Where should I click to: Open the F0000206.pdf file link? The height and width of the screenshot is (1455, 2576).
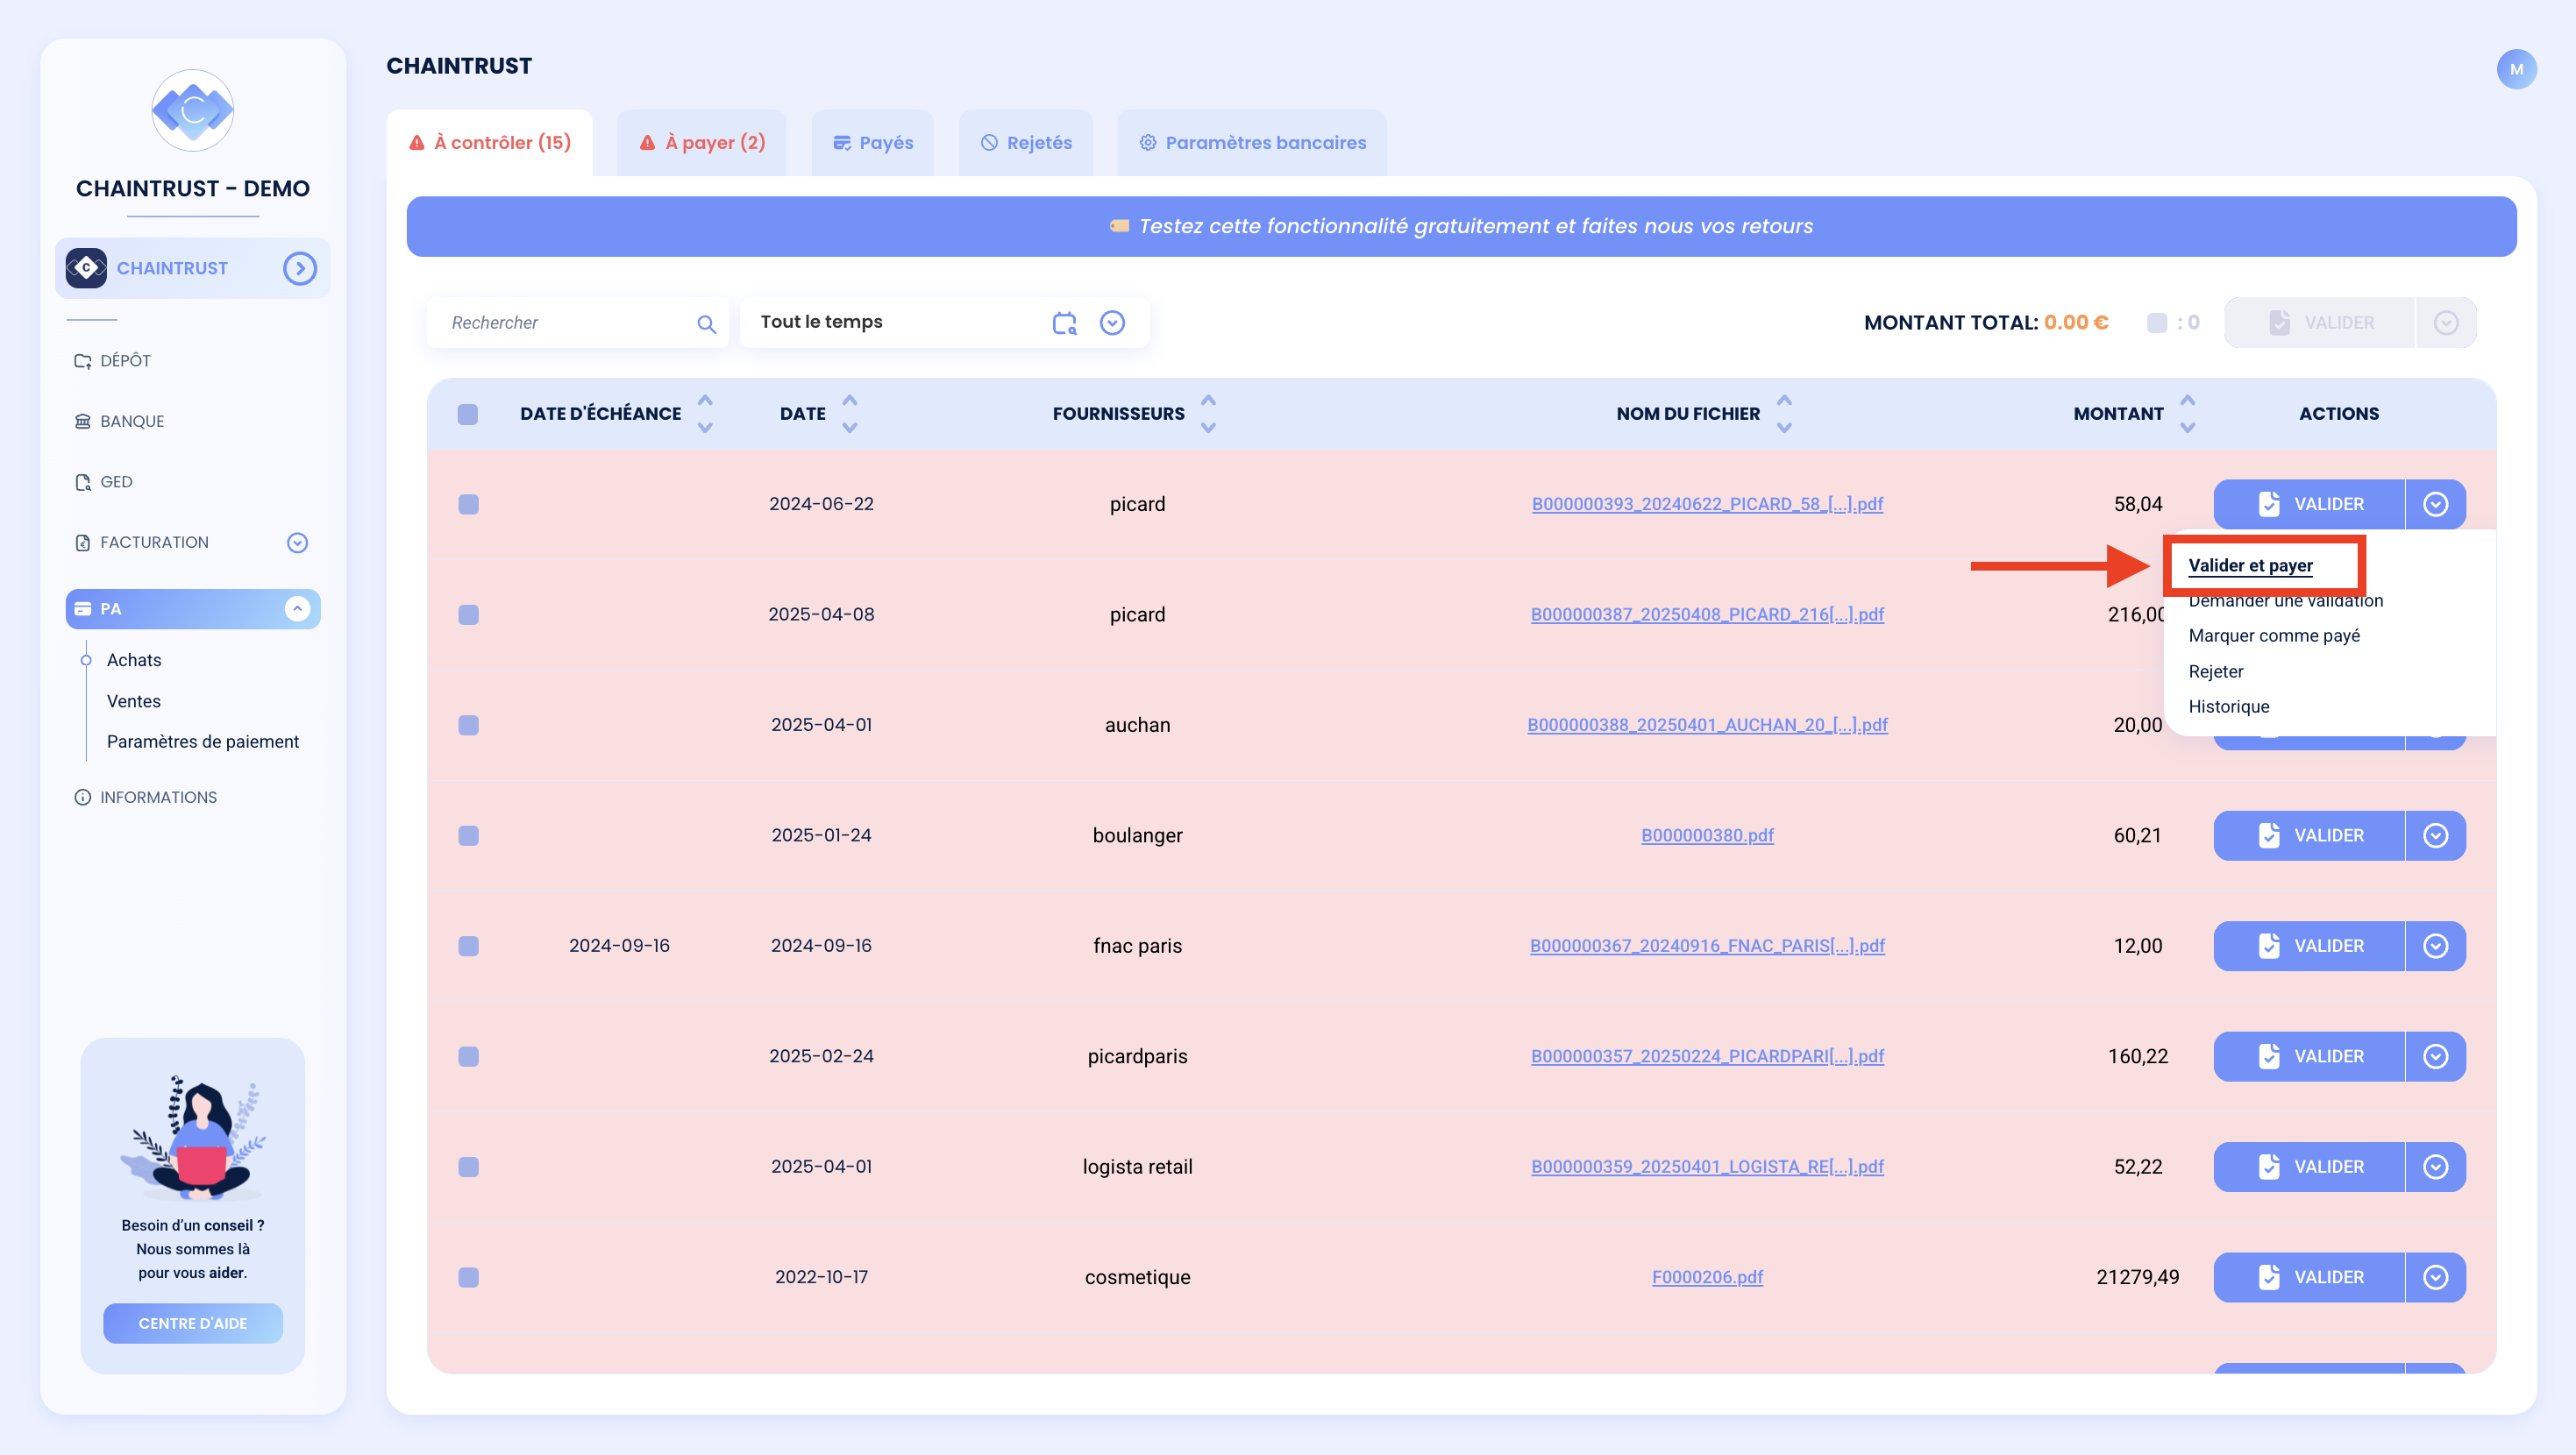click(1707, 1277)
